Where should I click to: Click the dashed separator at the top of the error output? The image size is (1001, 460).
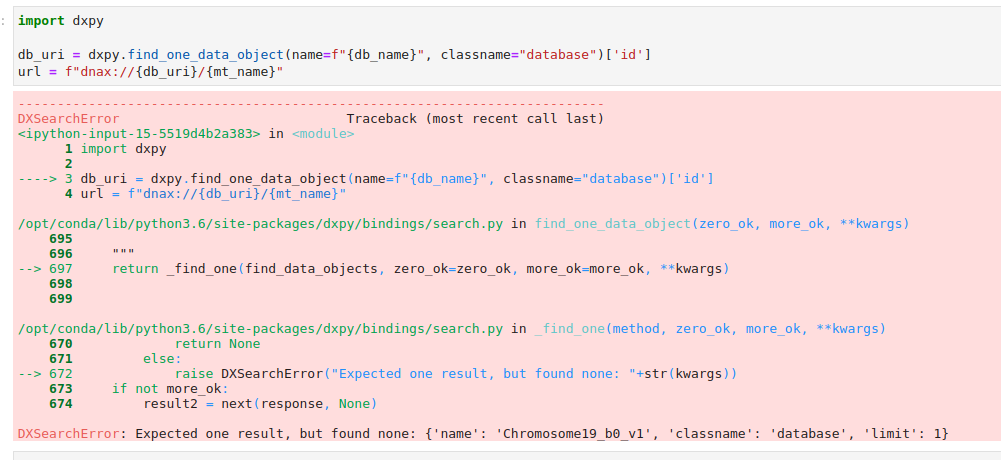click(x=311, y=104)
